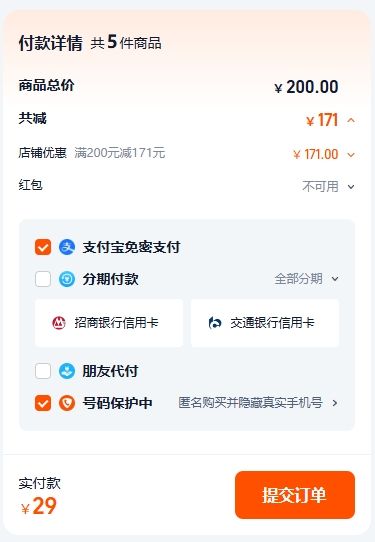The image size is (375, 542).
Task: Expand the 店铺优惠 ¥171.00 dropdown
Action: [351, 155]
